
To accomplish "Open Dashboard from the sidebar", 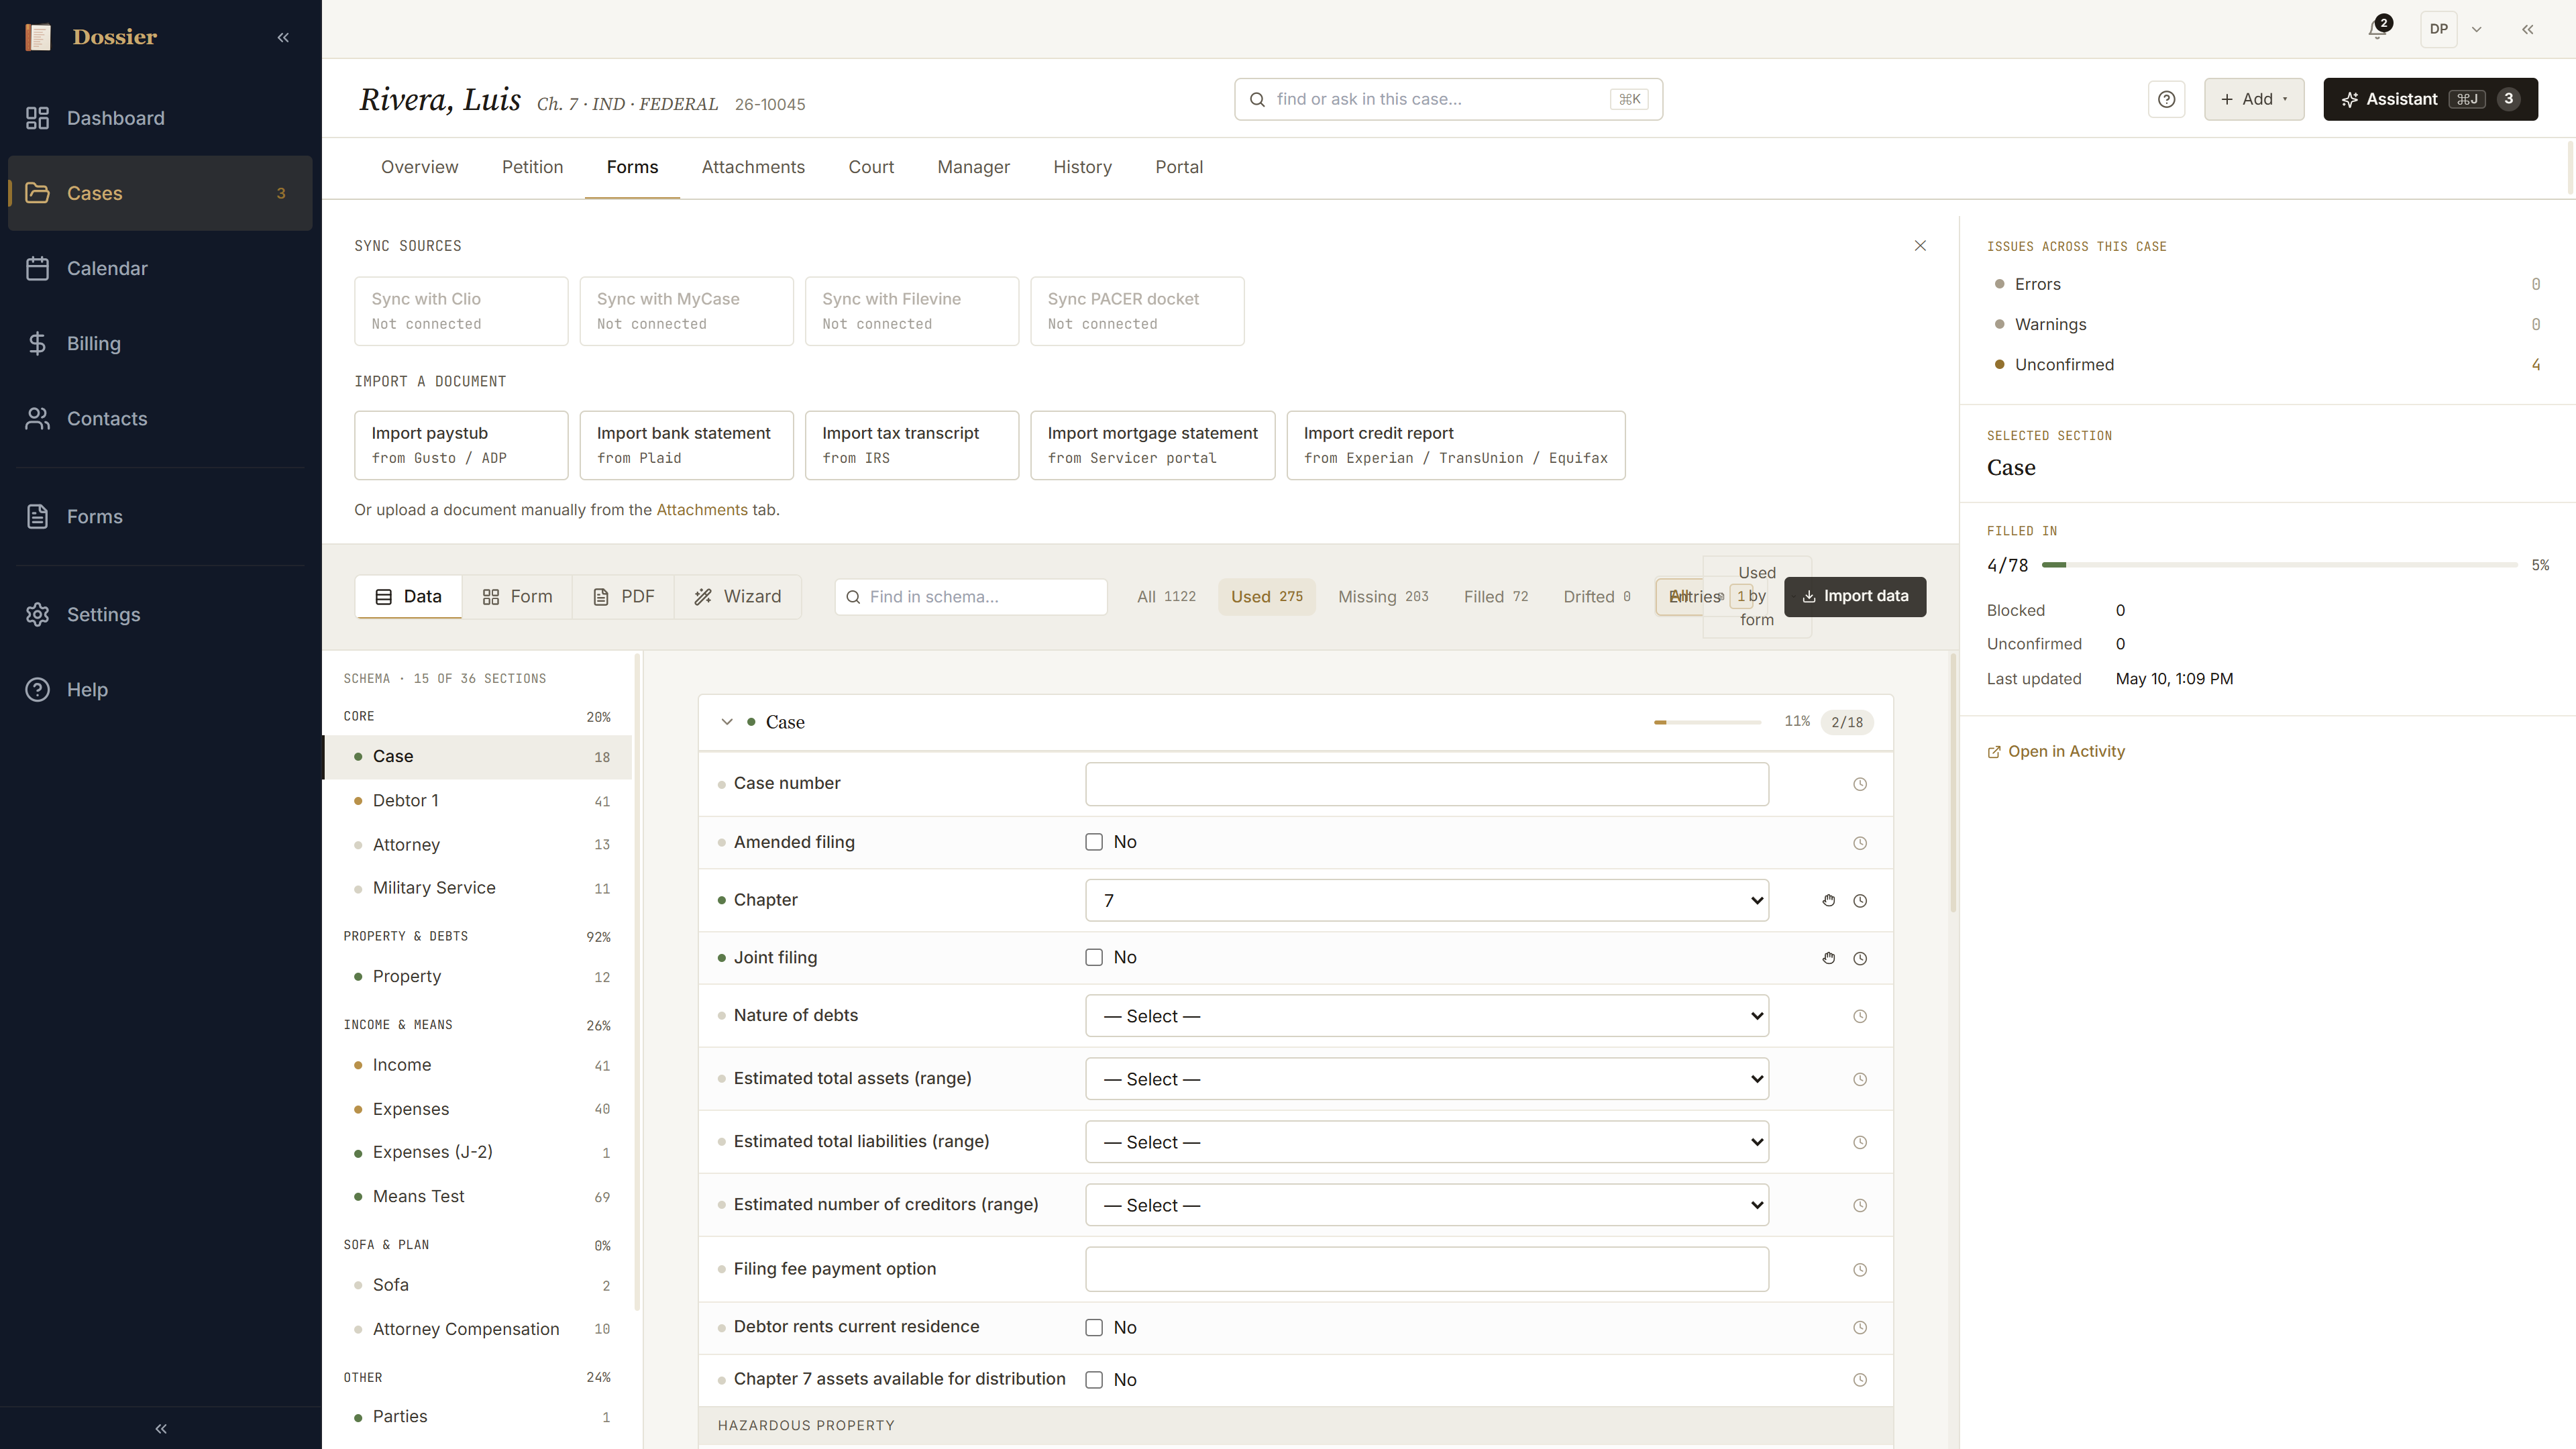I will (160, 118).
